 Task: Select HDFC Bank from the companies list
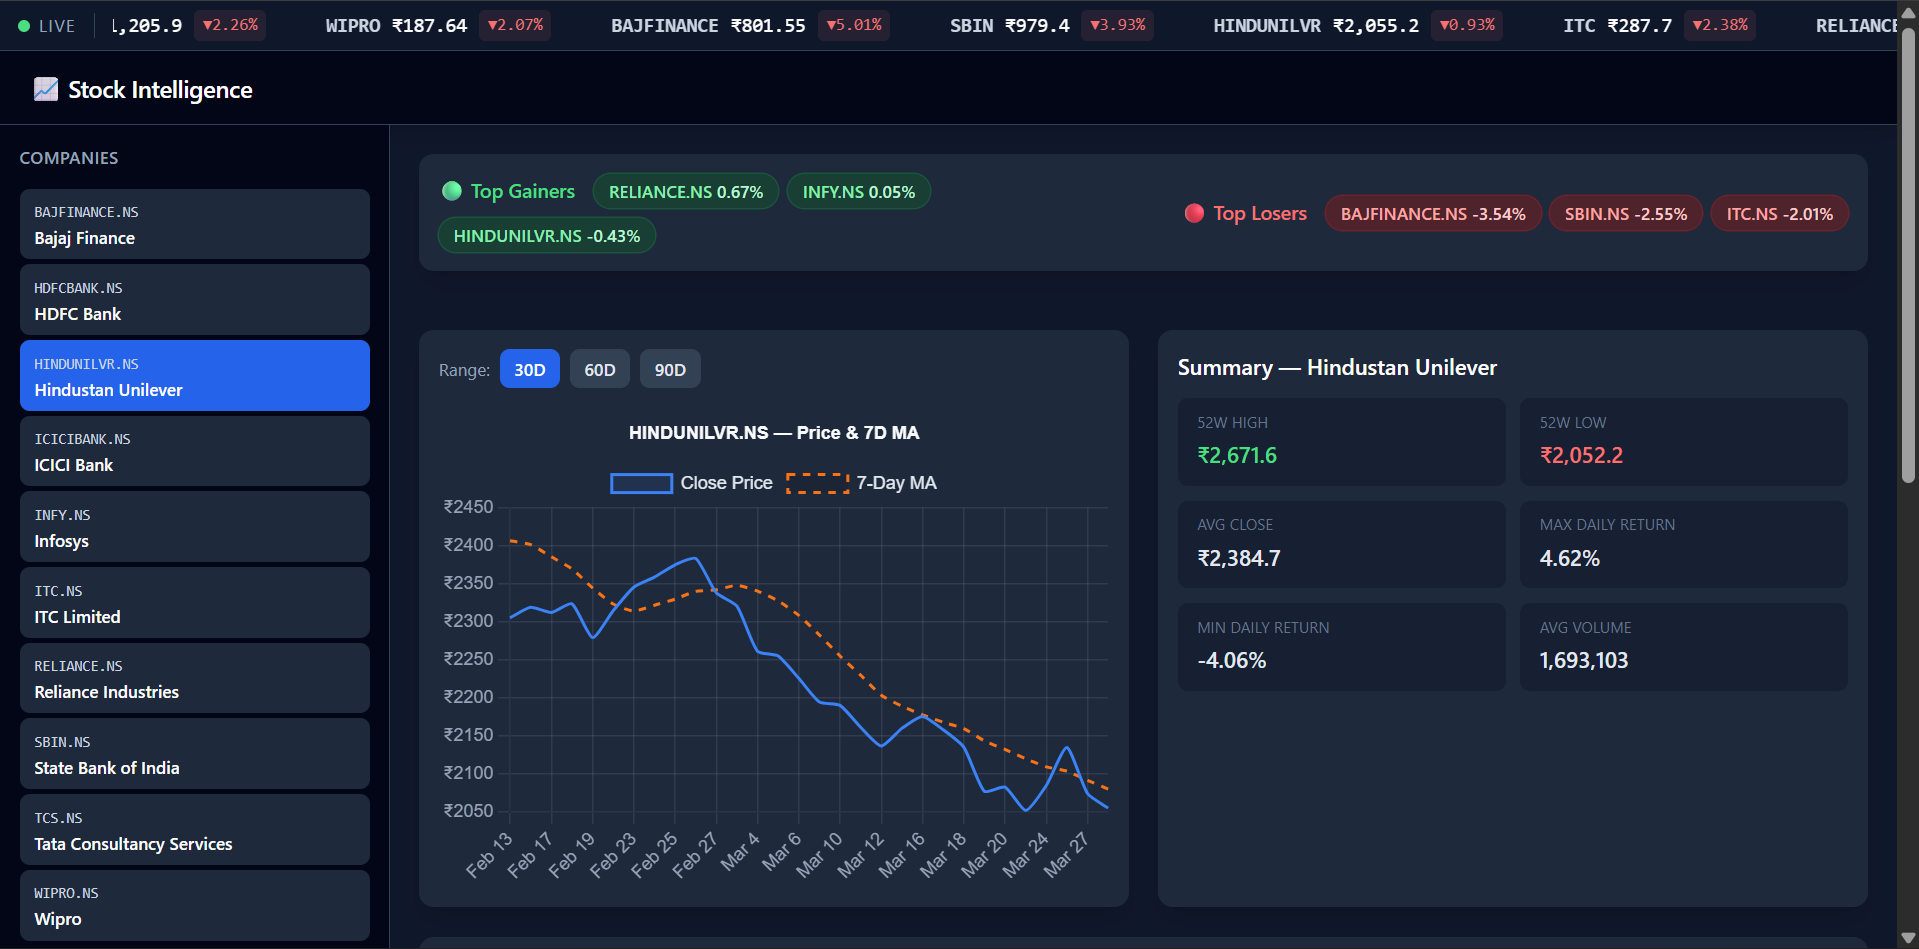point(195,300)
